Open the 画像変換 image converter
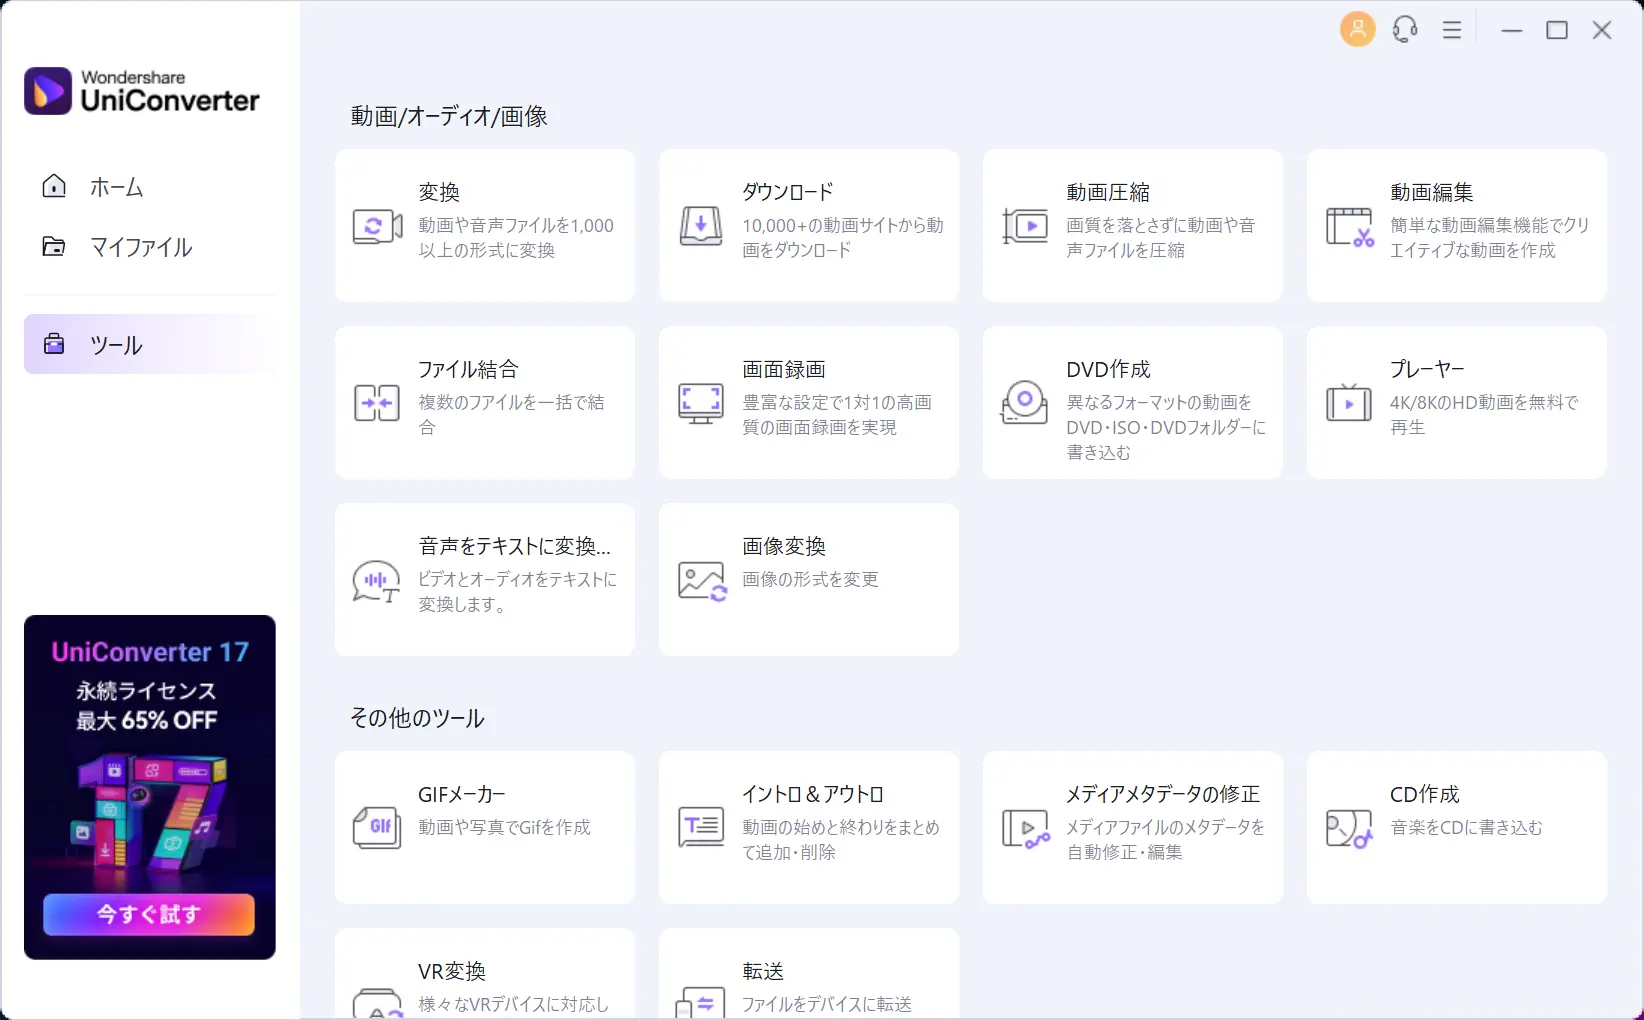Viewport: 1644px width, 1020px height. (x=808, y=578)
